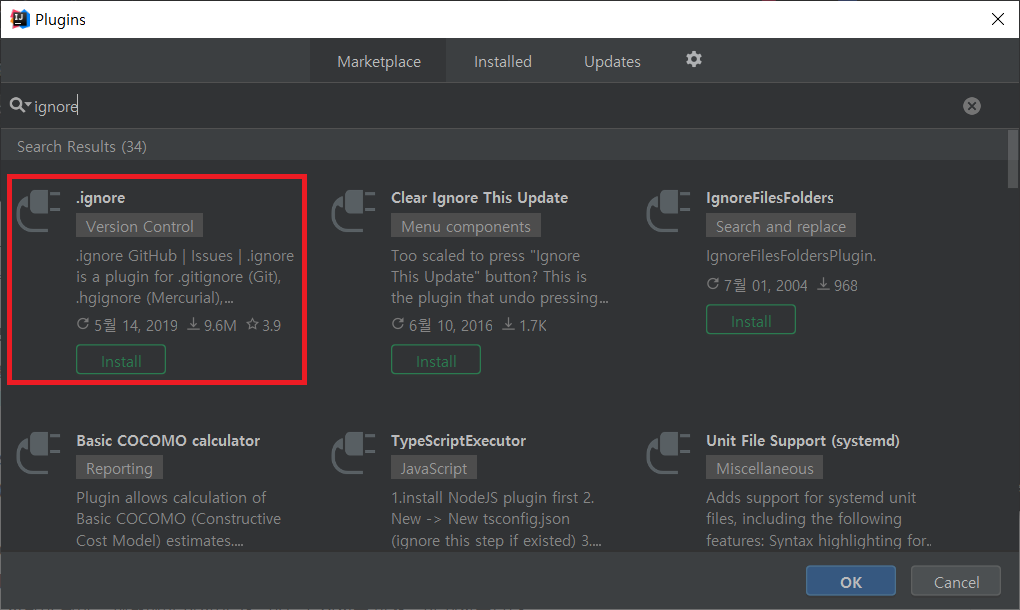
Task: Click the IgnoreFilesFoldersPlugin. description text
Action: pyautogui.click(x=791, y=256)
